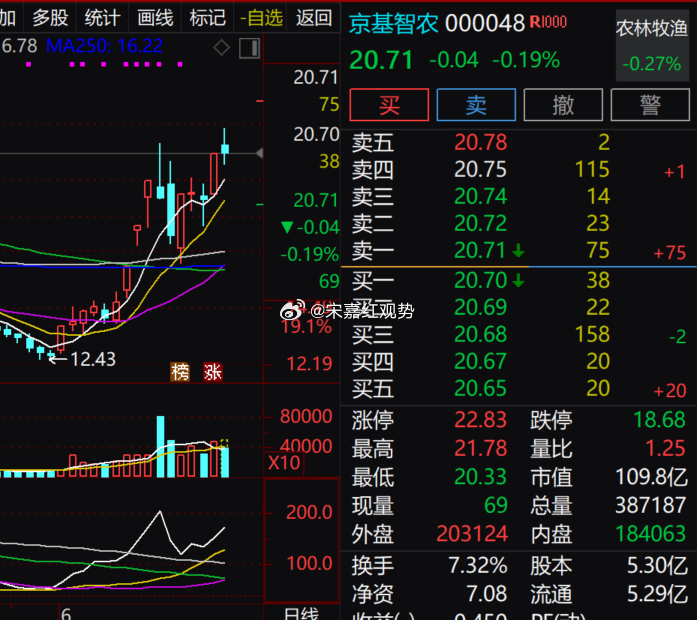Click the 流通 value 5.29亿
This screenshot has width=697, height=620.
(x=657, y=594)
